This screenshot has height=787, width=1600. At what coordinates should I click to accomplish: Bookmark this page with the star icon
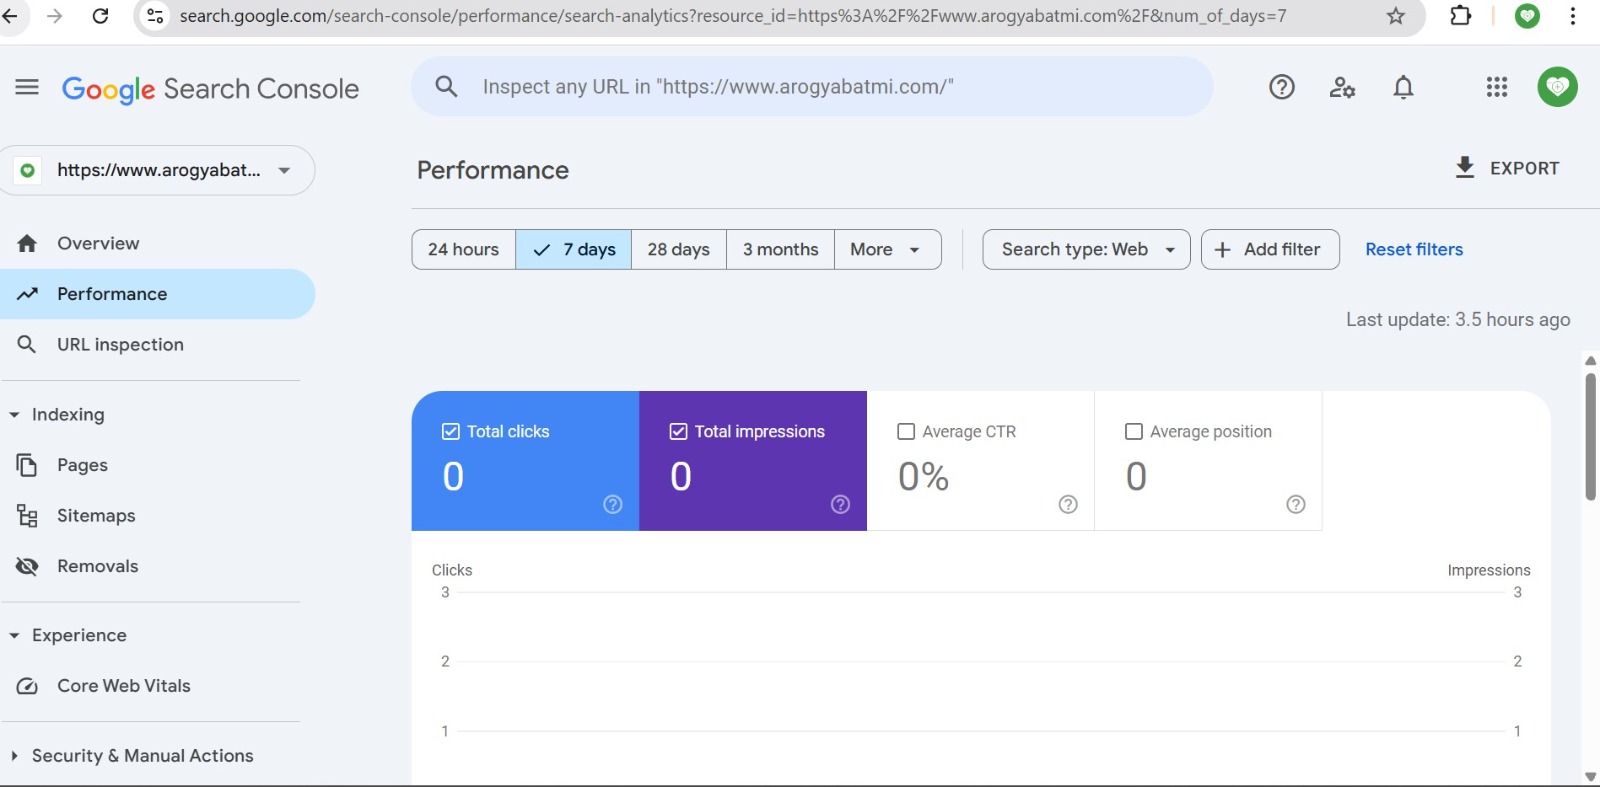(1396, 16)
